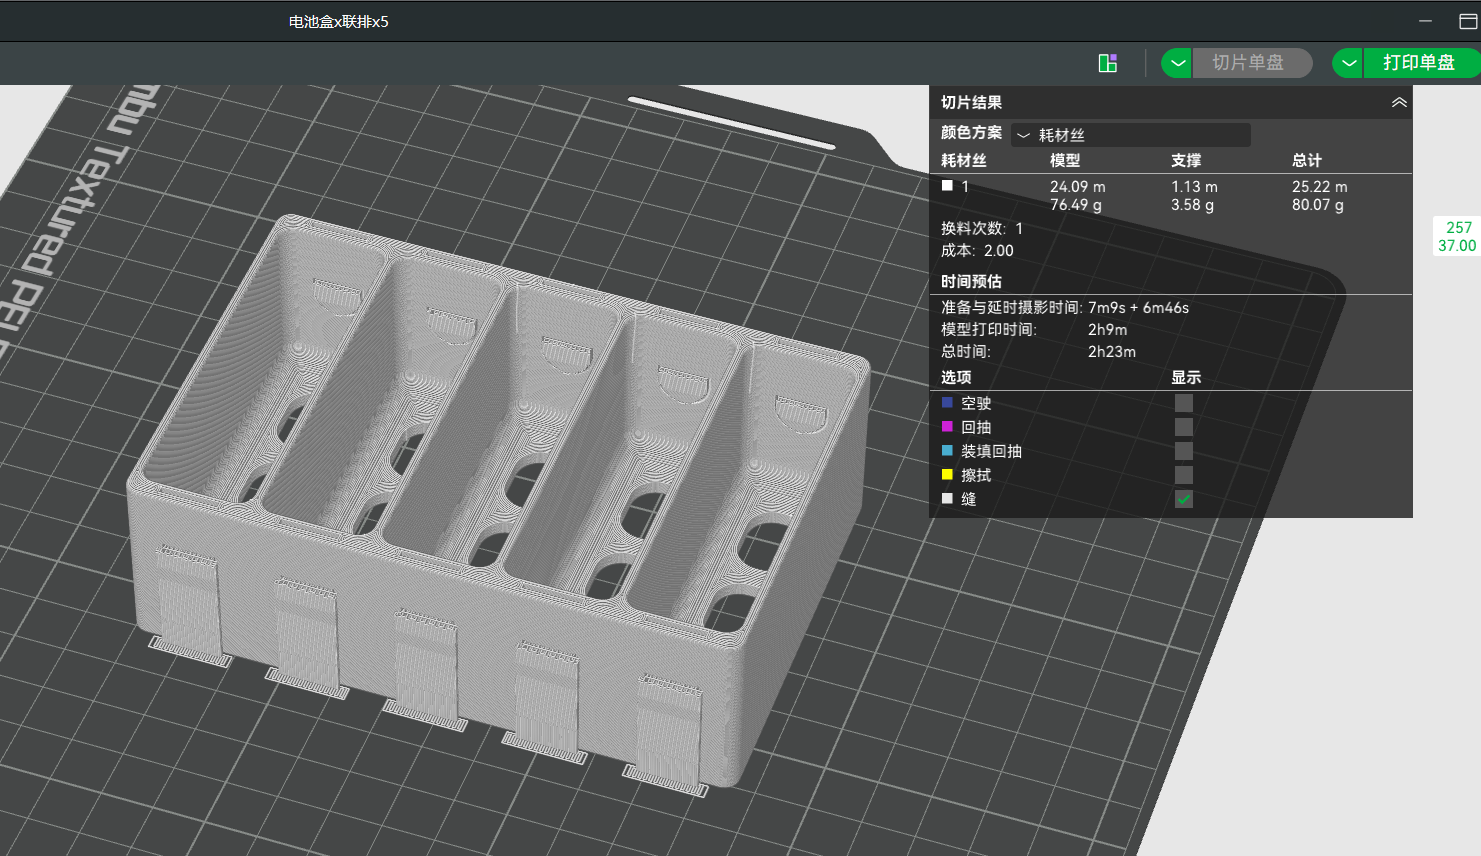The image size is (1481, 856).
Task: Click the layer value 257 slider label
Action: [1459, 228]
